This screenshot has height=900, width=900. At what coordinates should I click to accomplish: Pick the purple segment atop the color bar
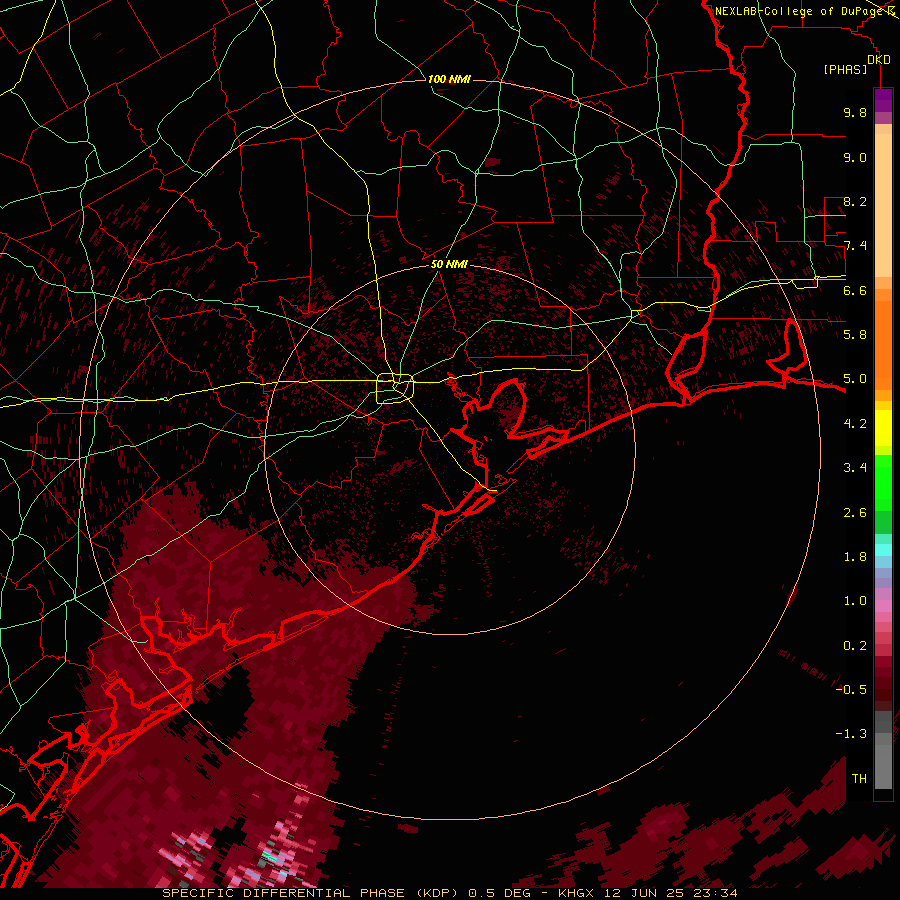[x=883, y=101]
